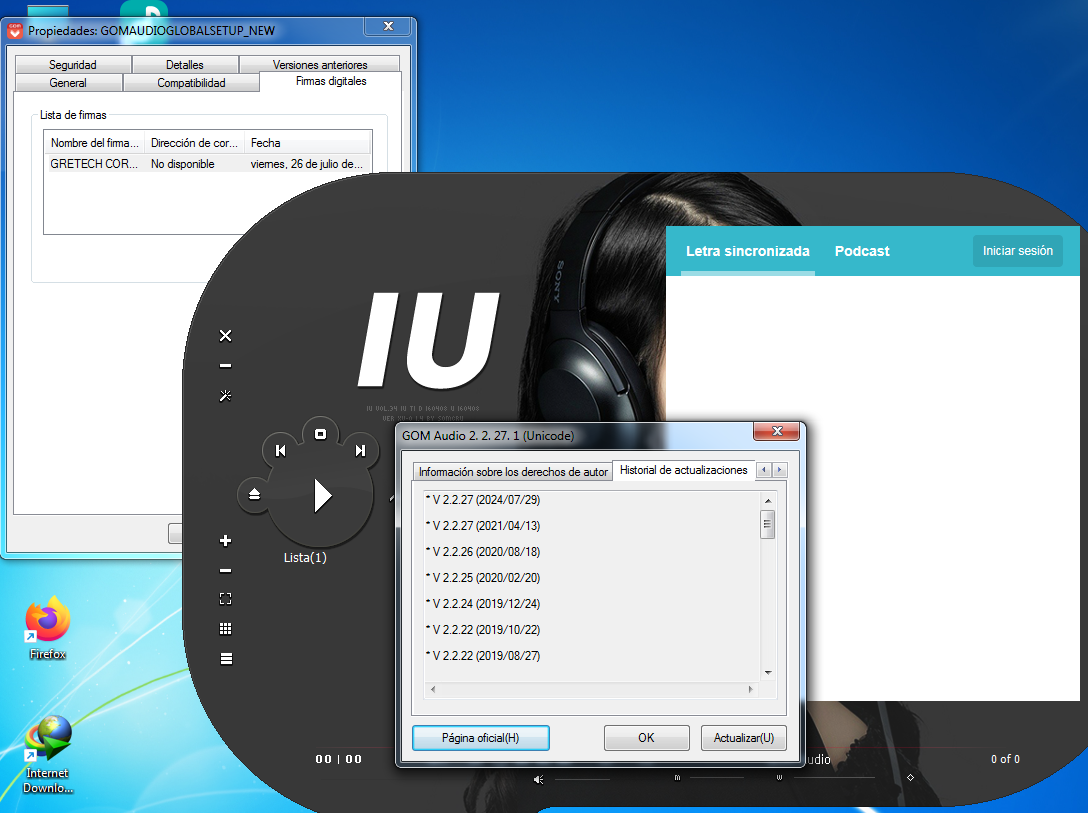1088x813 pixels.
Task: Open the magic wand settings icon
Action: pos(225,396)
